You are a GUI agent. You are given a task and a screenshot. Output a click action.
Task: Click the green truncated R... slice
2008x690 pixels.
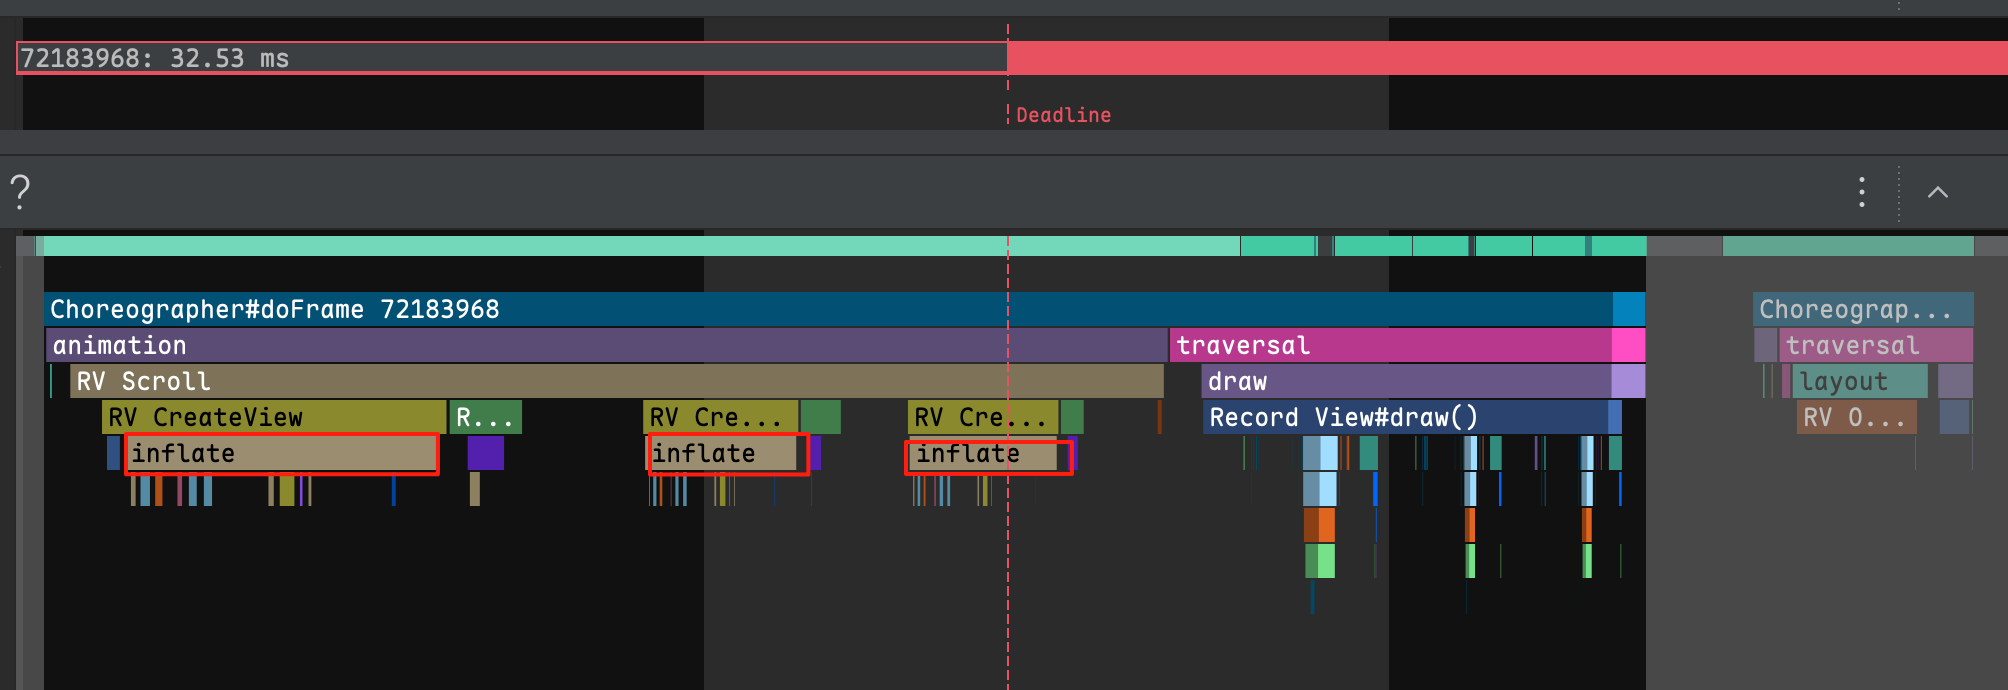tap(486, 417)
